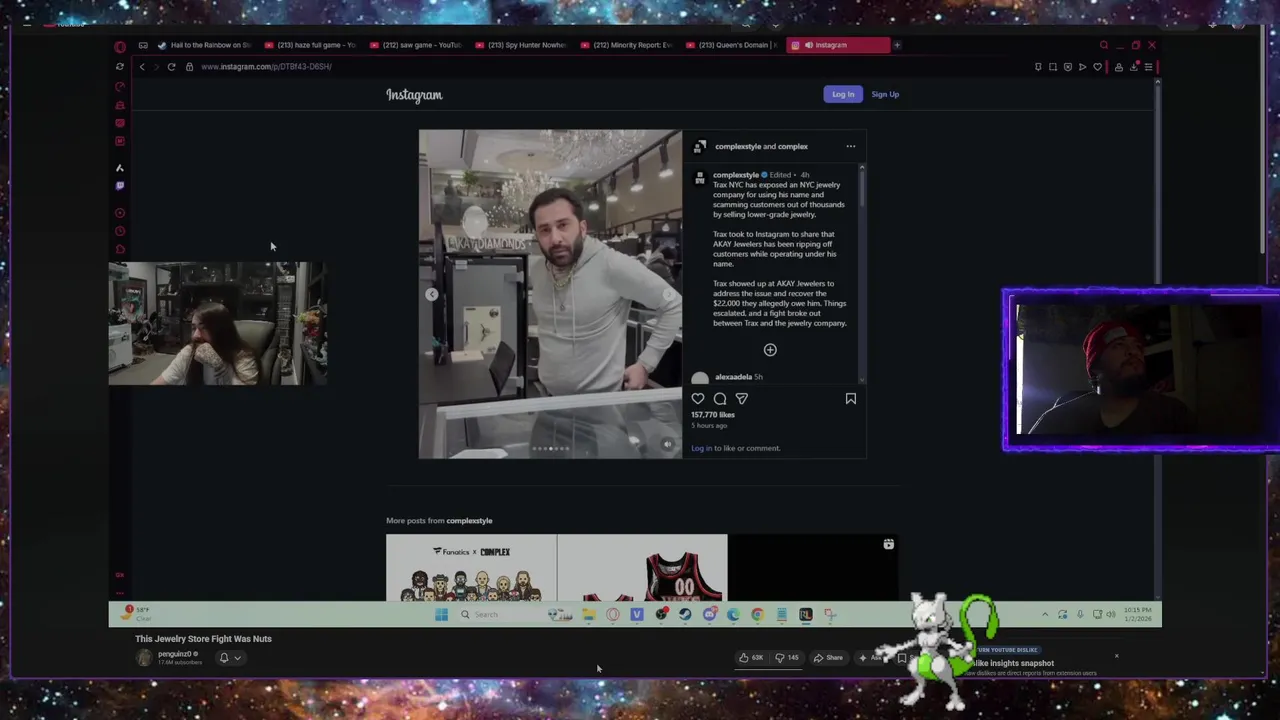The image size is (1280, 720).
Task: Click the browser back arrow
Action: pyautogui.click(x=142, y=67)
